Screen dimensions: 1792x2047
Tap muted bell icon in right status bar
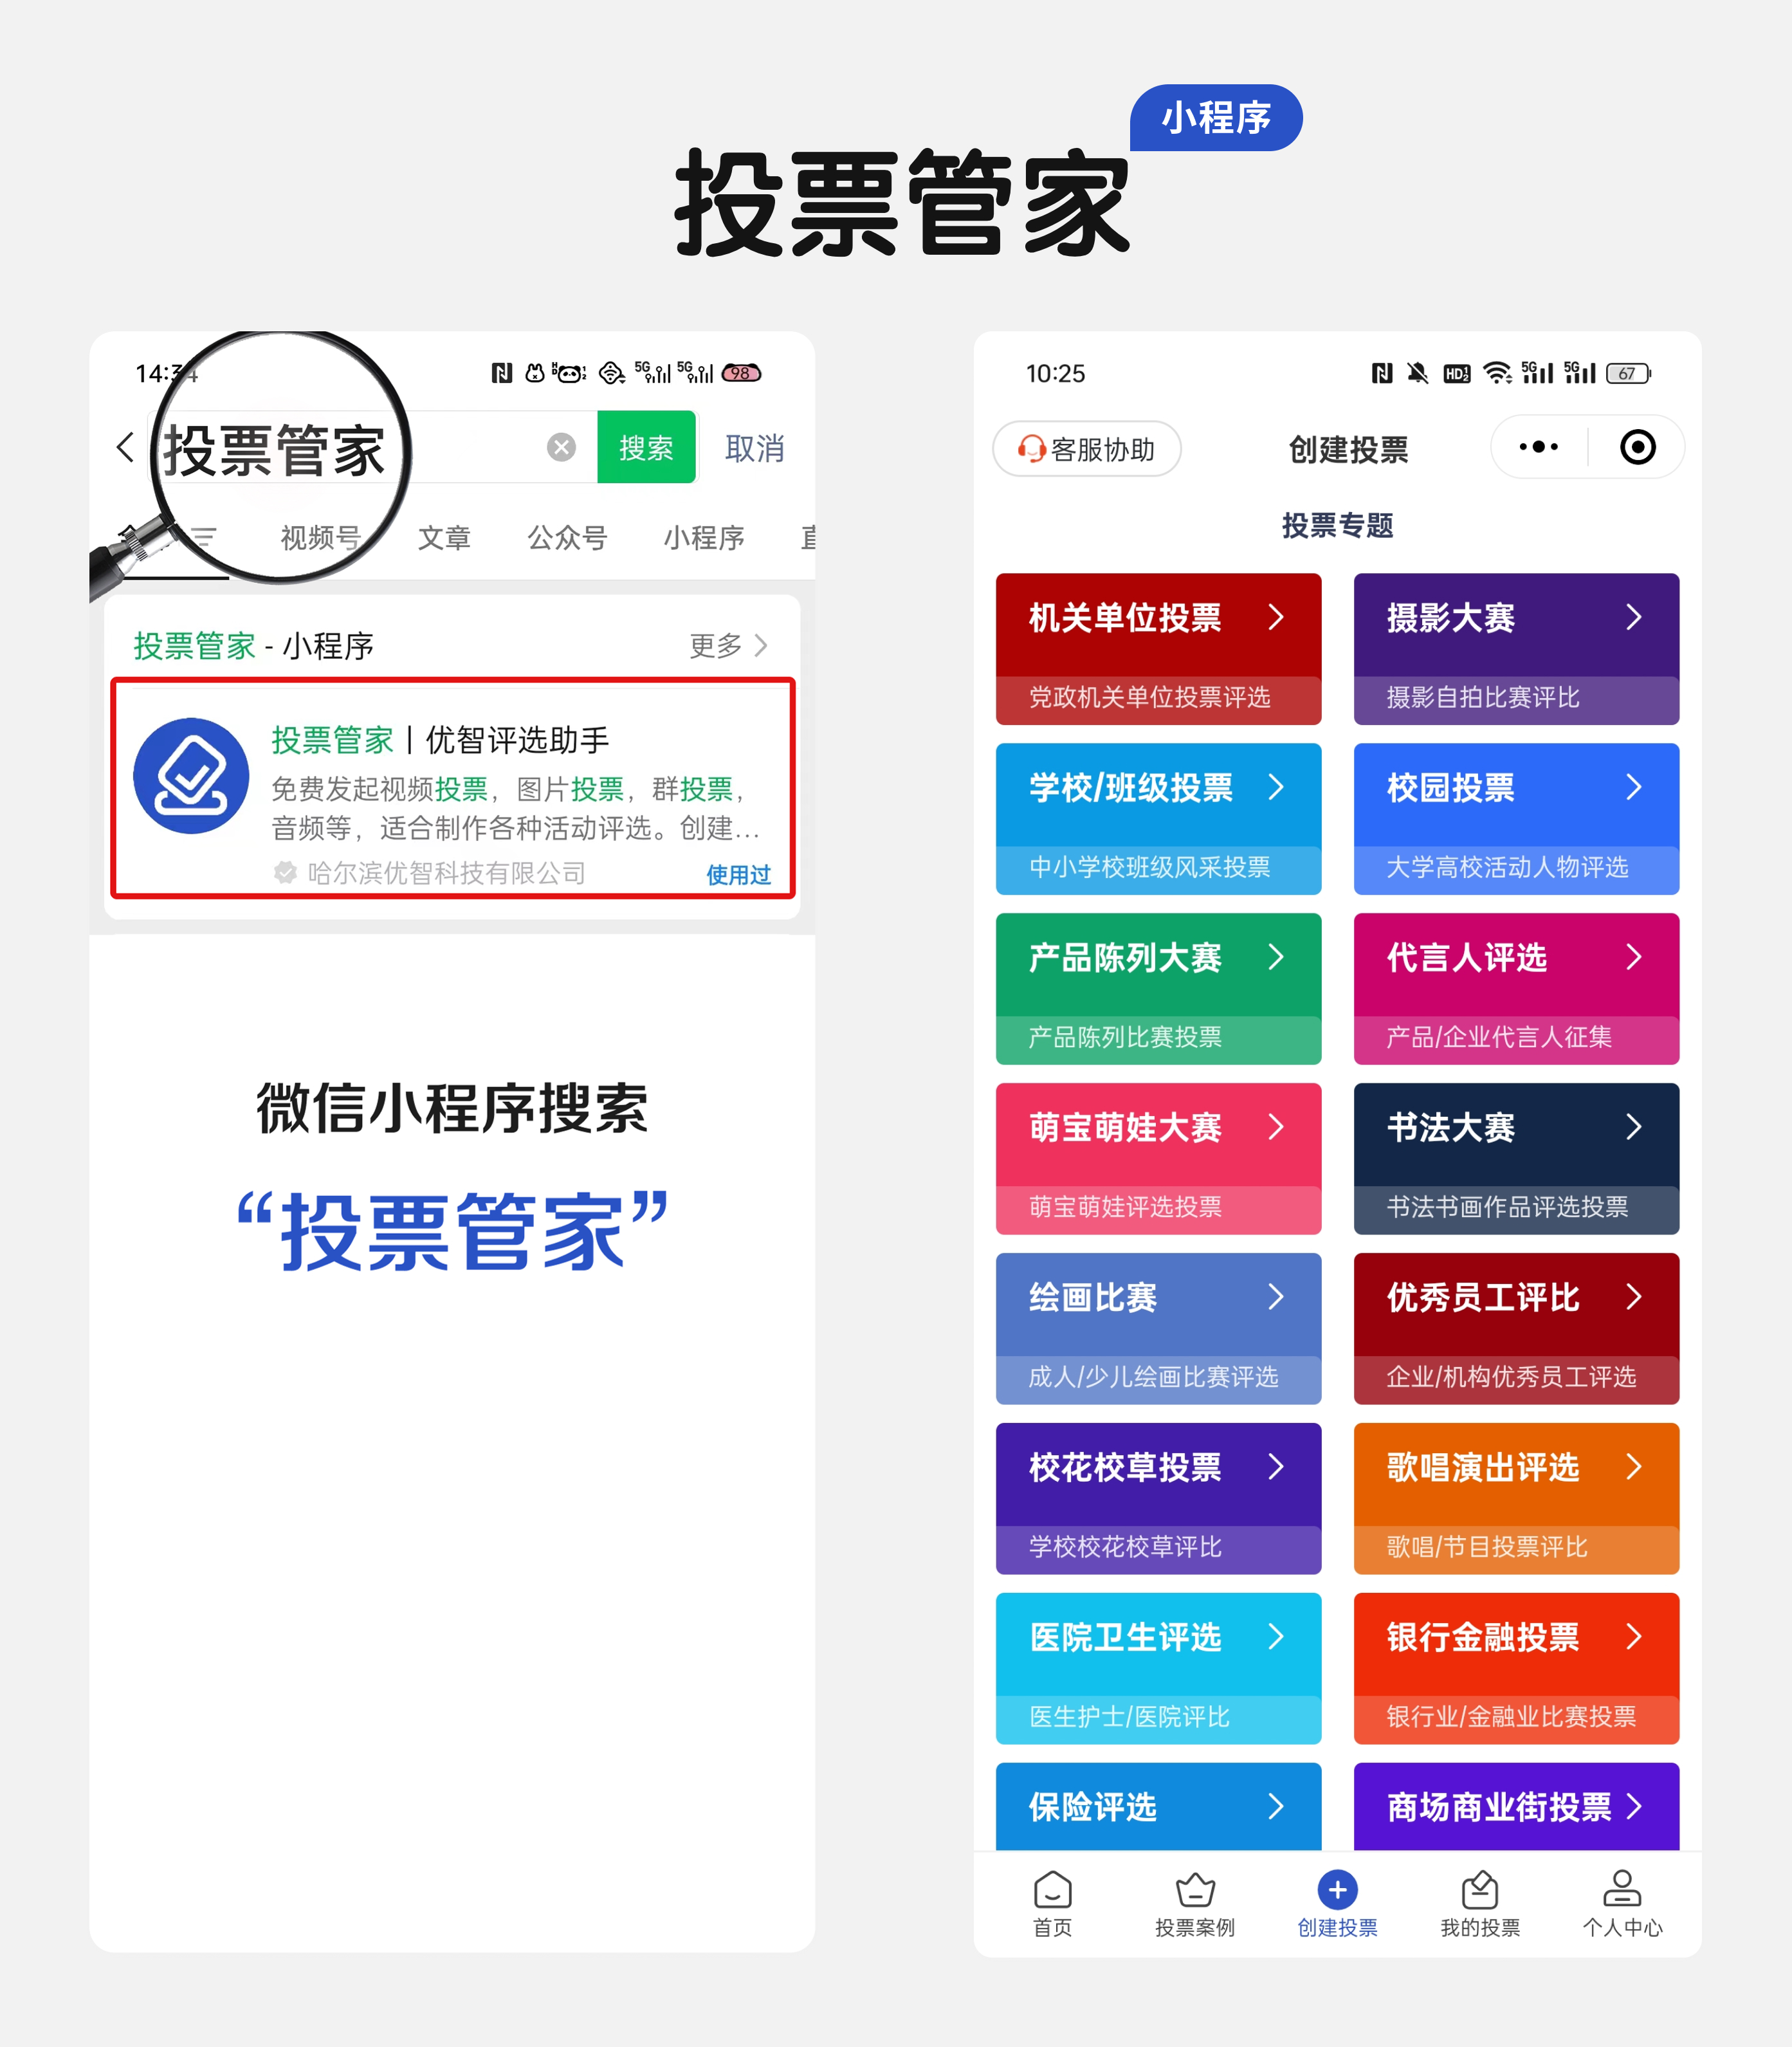click(1417, 373)
